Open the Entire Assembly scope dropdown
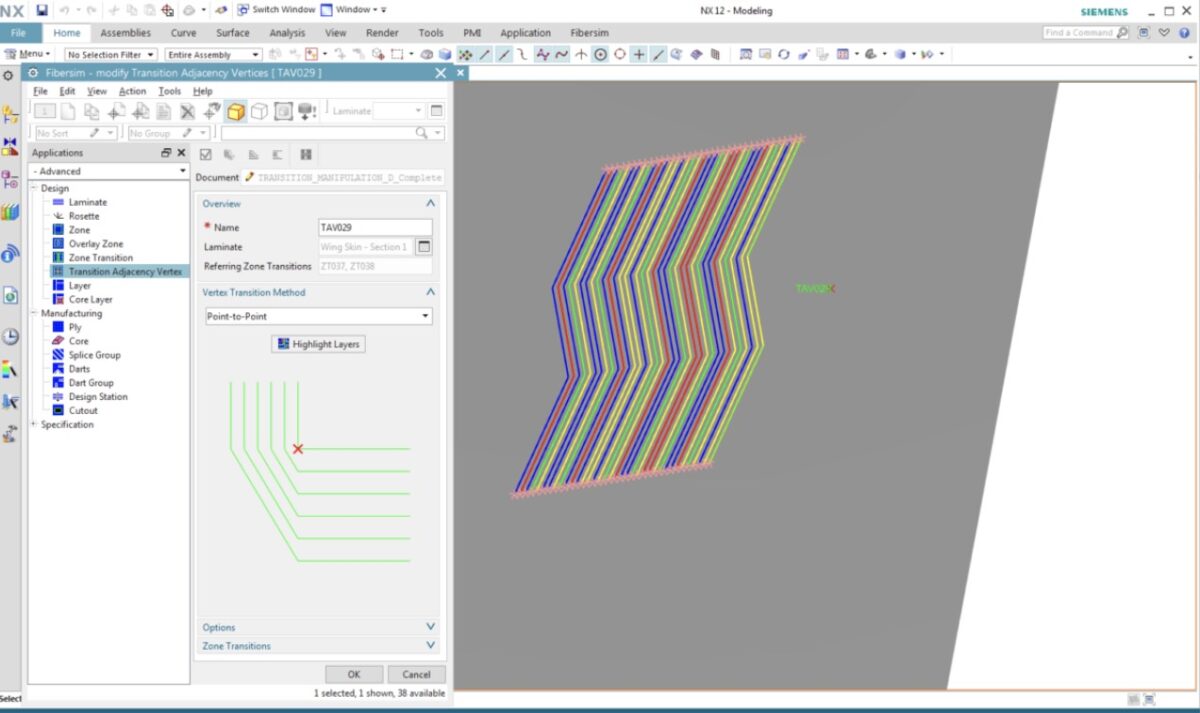This screenshot has width=1200, height=713. 214,54
